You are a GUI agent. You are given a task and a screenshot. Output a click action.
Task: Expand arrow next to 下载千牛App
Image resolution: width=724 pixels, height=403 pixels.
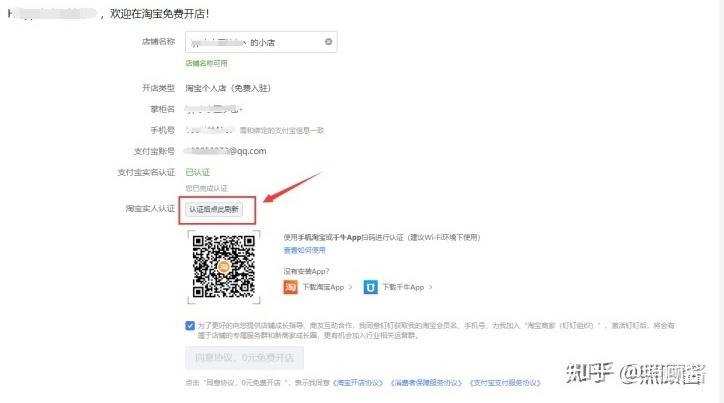click(431, 287)
